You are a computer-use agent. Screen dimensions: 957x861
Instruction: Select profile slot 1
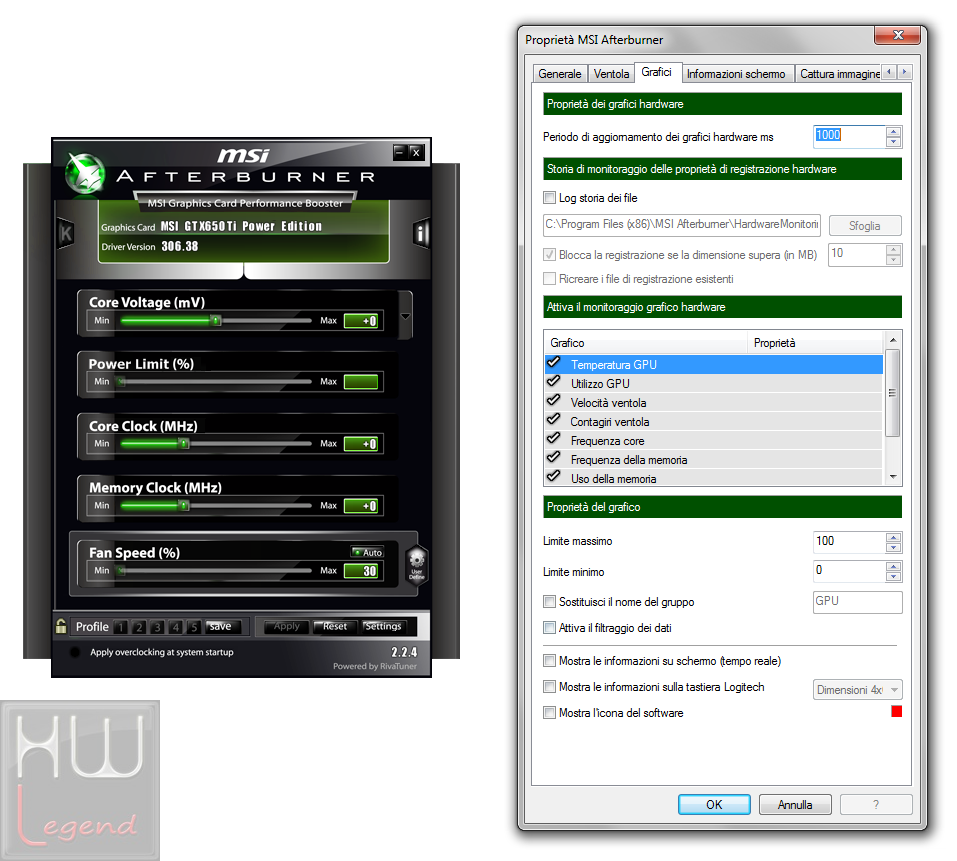[121, 627]
